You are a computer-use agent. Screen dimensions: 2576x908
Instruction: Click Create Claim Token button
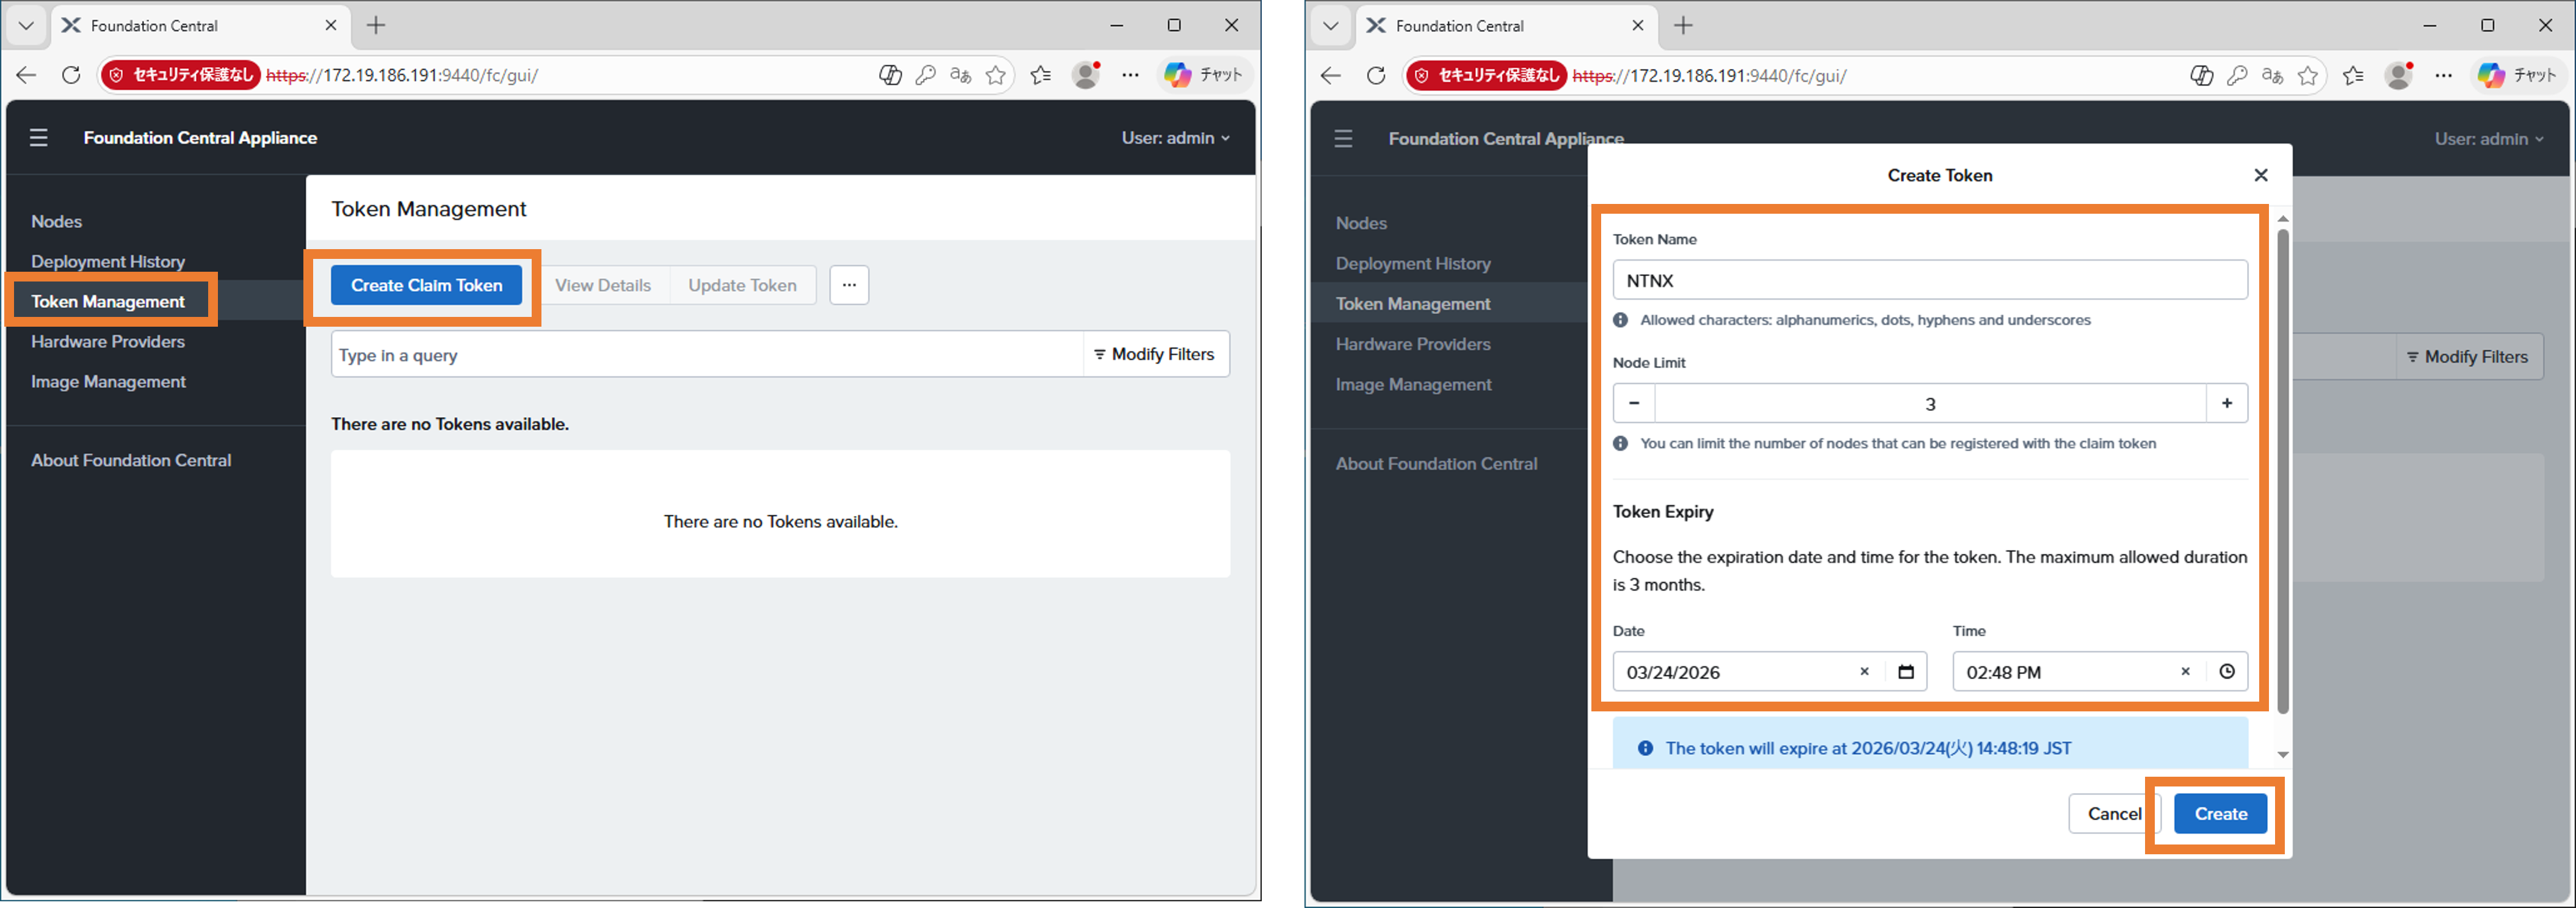426,286
